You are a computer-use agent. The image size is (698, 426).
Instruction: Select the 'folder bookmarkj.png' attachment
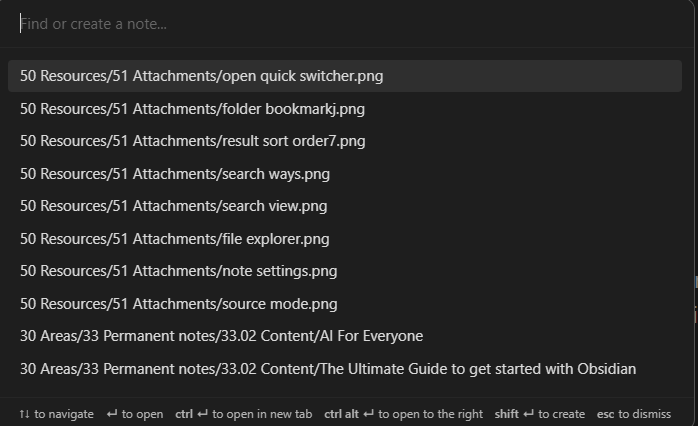tap(193, 108)
